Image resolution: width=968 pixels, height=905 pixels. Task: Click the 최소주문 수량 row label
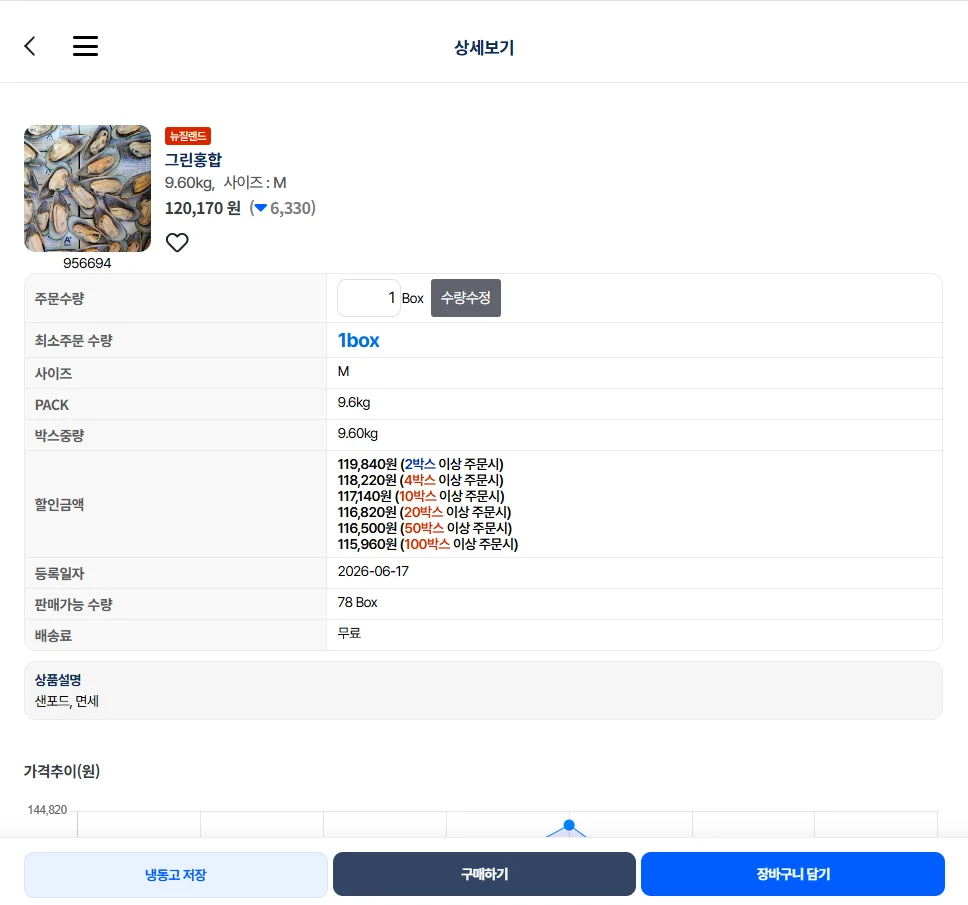point(73,340)
